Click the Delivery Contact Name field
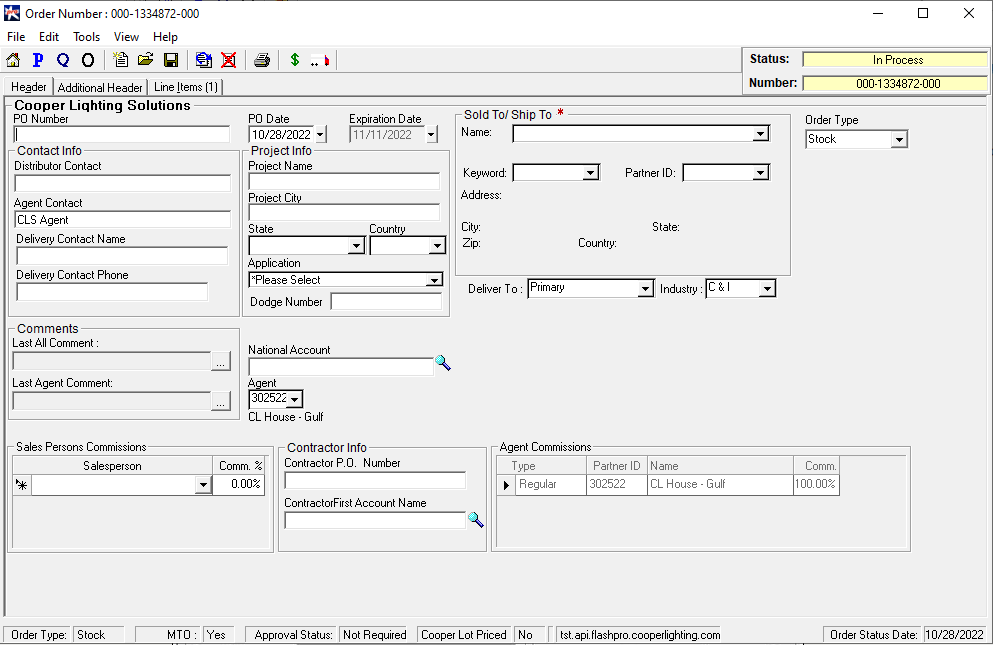 coord(122,256)
